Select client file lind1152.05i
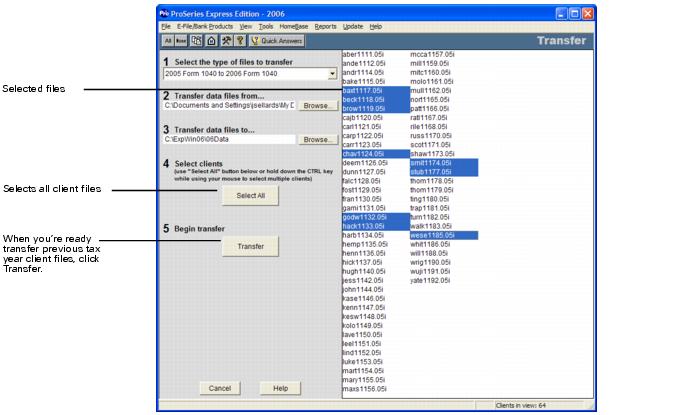The height and width of the screenshot is (415, 674). tap(362, 353)
